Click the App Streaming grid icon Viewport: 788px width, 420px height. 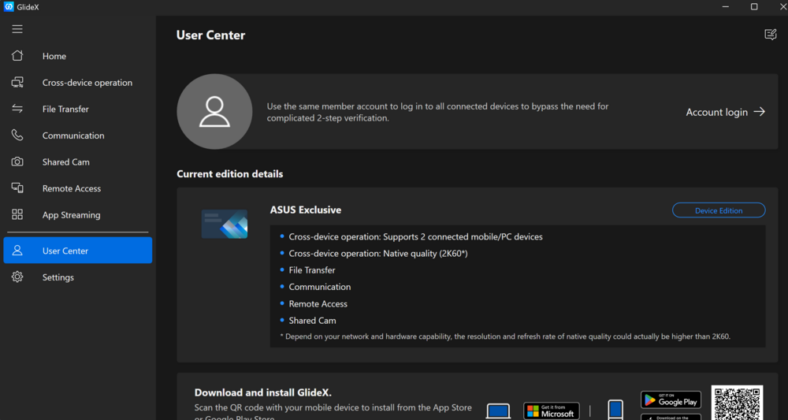pos(17,215)
